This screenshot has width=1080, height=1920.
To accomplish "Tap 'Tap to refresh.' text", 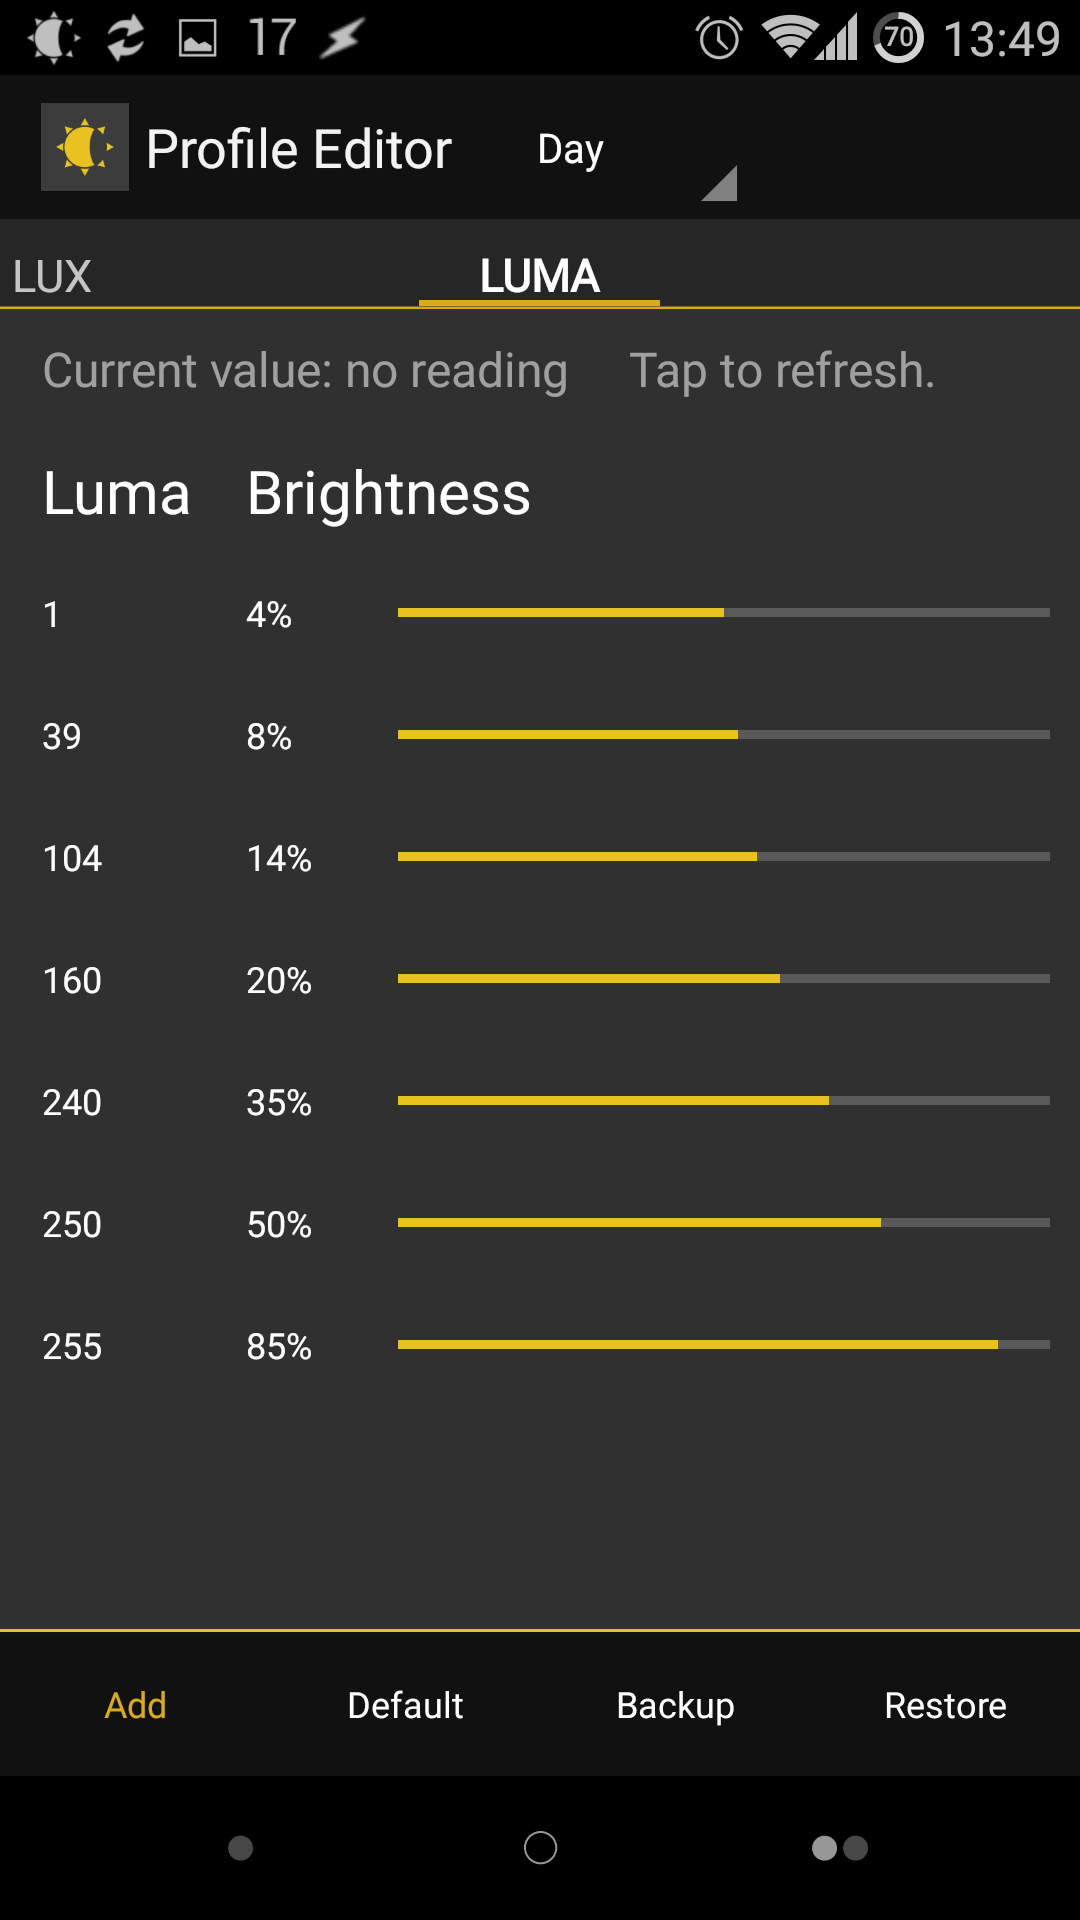I will click(x=782, y=371).
